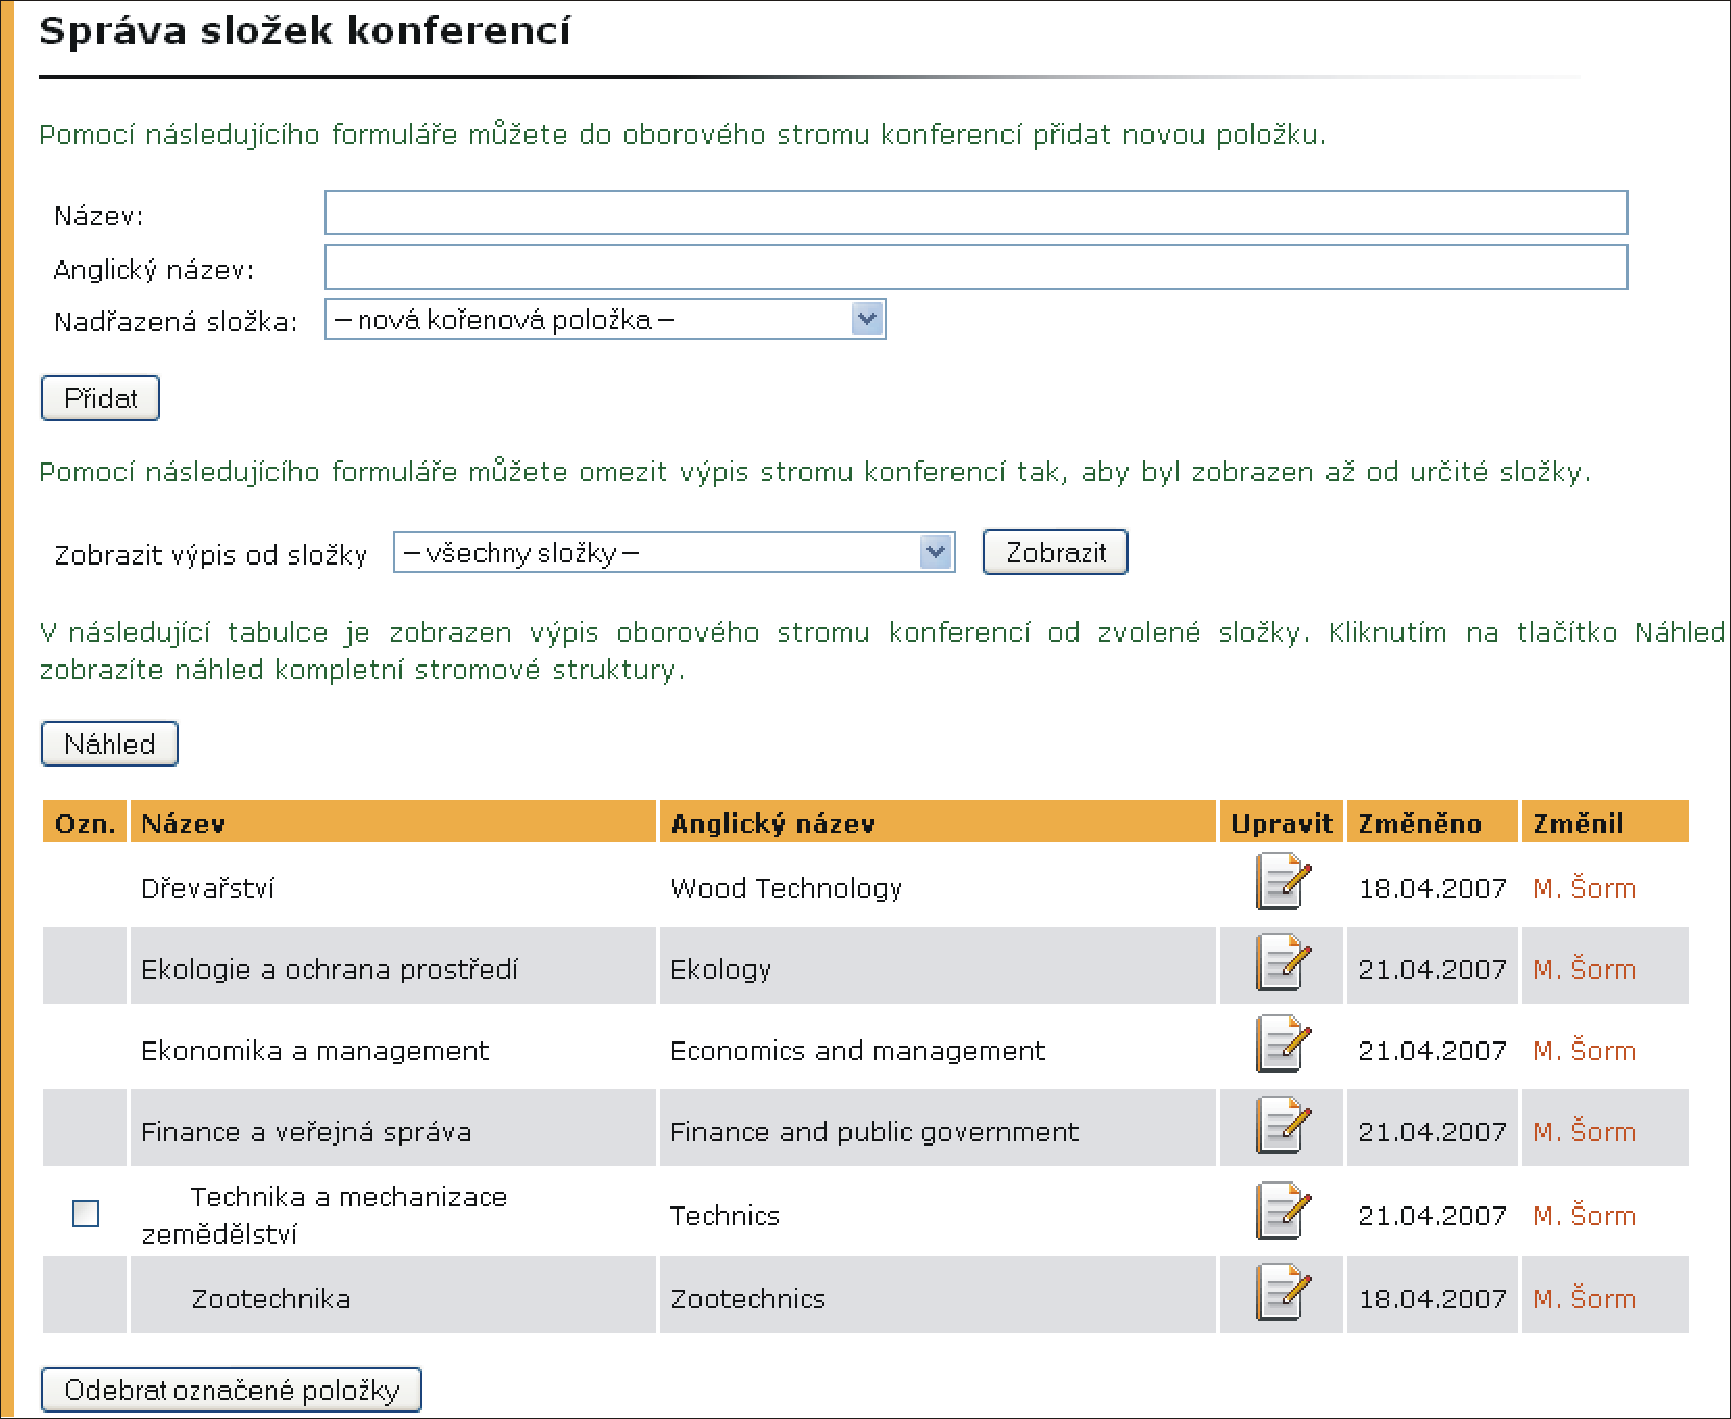Select Finance and public government cell
This screenshot has width=1731, height=1419.
click(x=937, y=1128)
